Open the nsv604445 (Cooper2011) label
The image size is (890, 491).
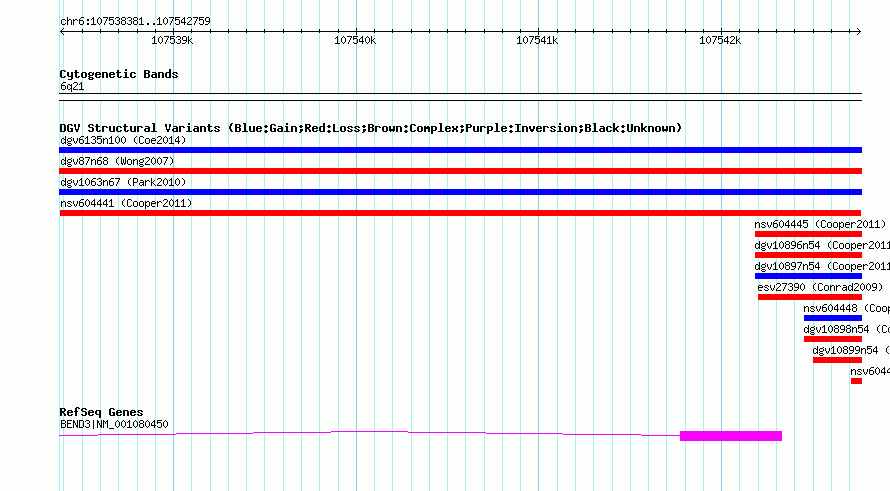(820, 224)
